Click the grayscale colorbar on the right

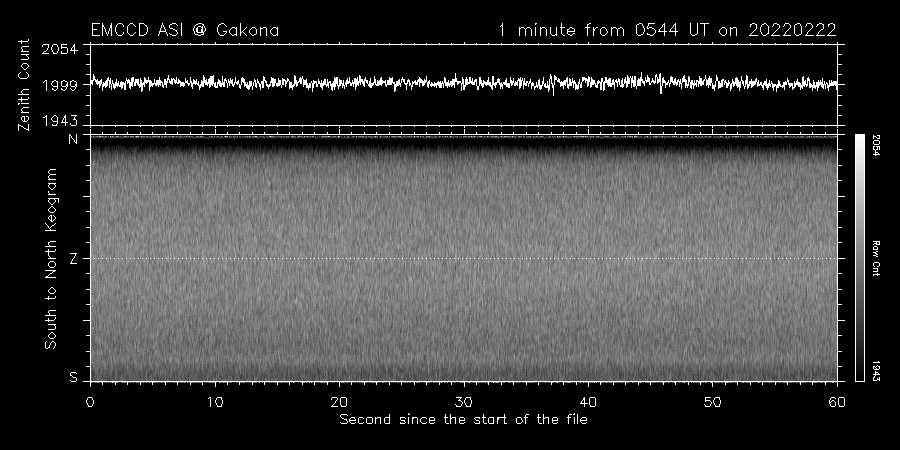859,258
